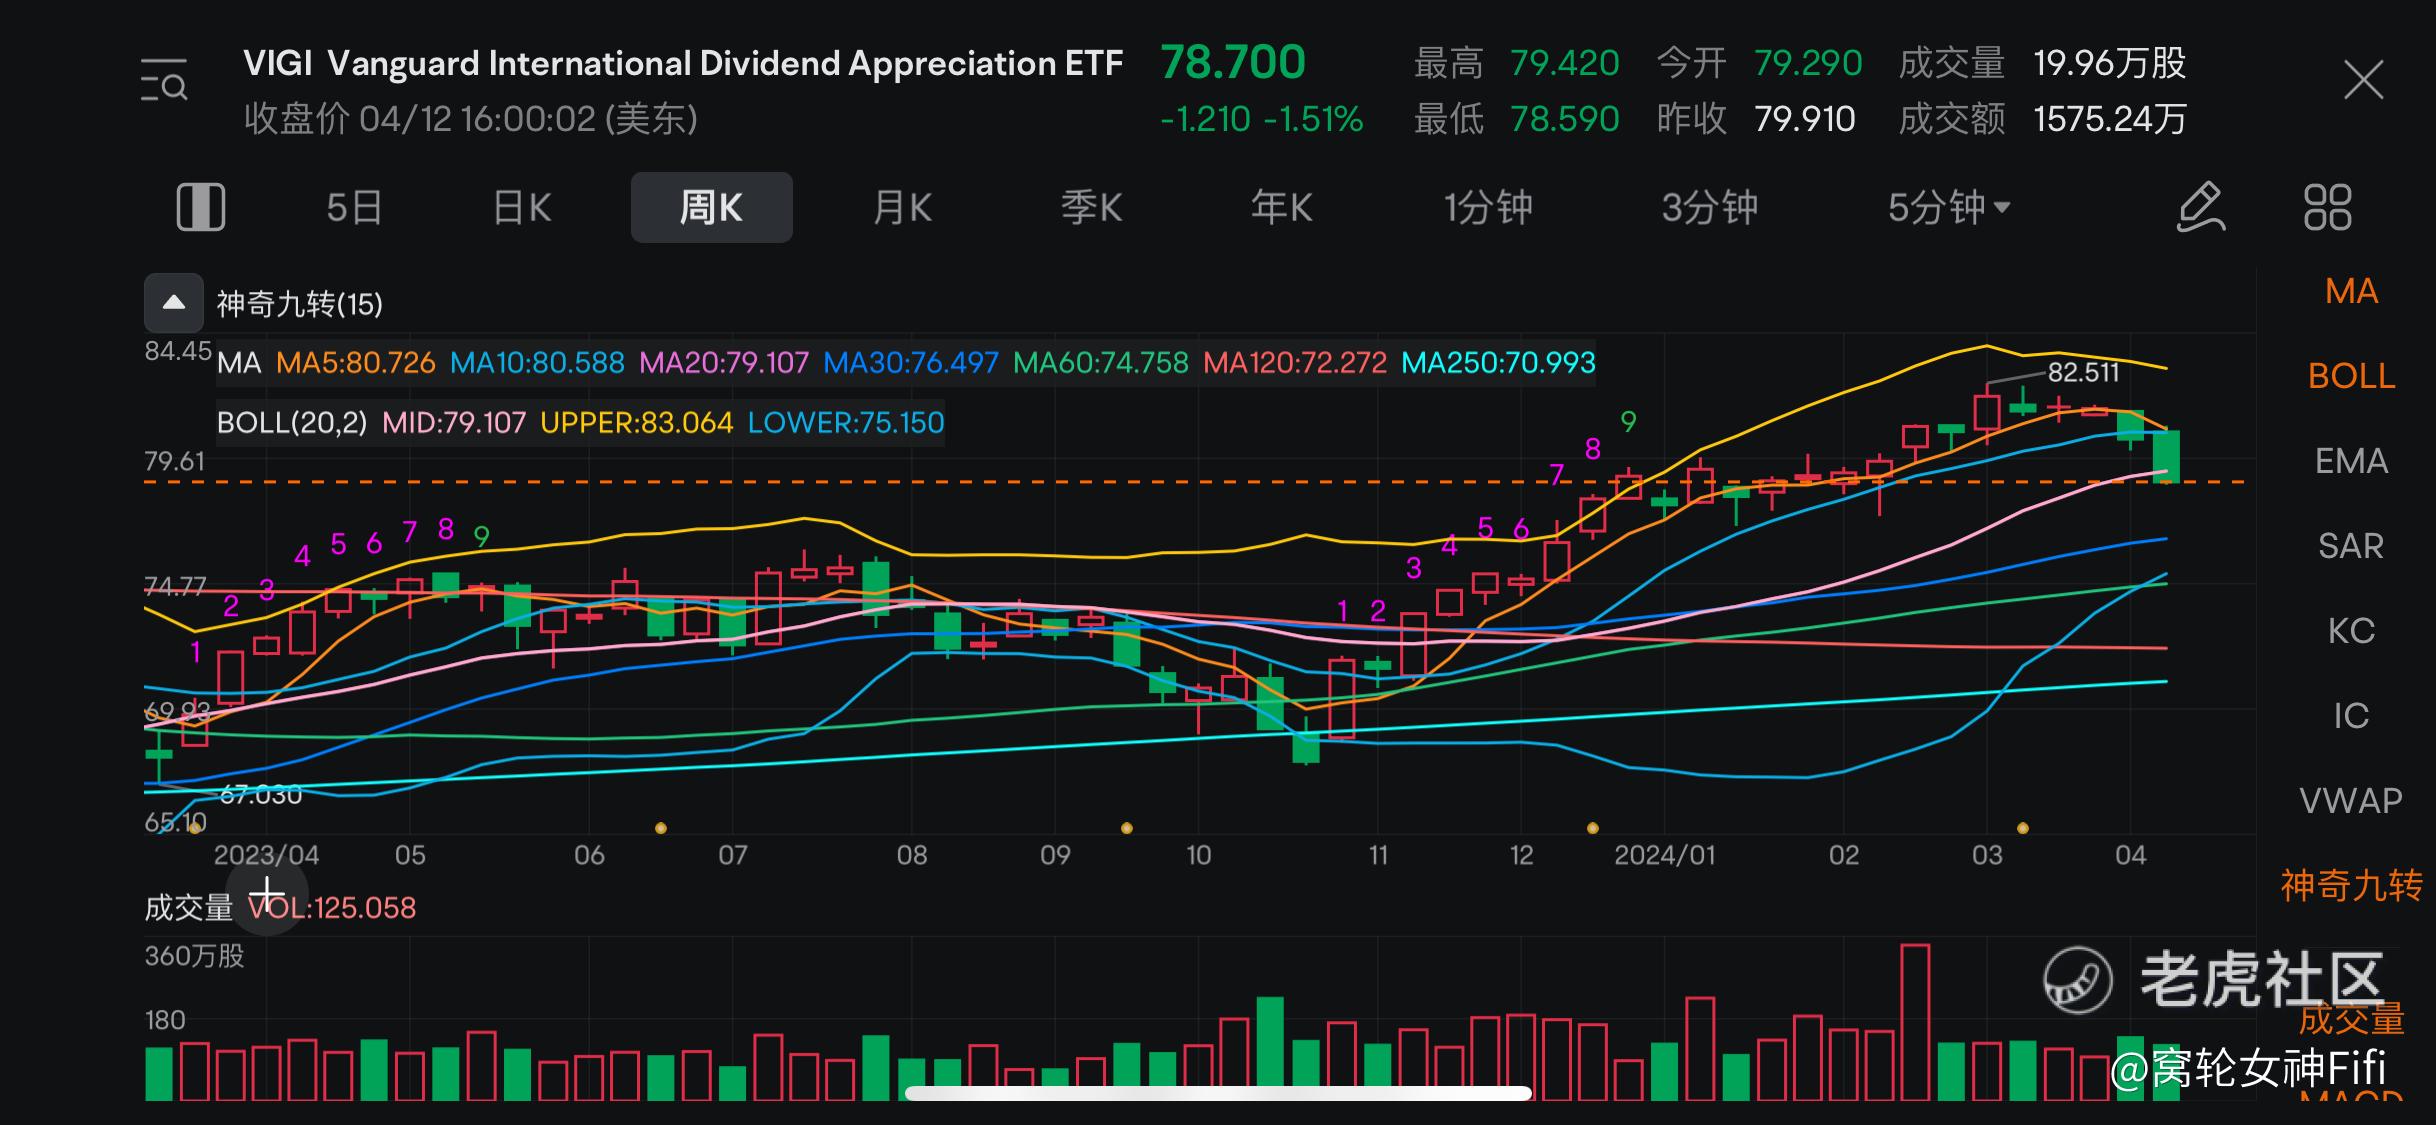Image resolution: width=2436 pixels, height=1125 pixels.
Task: Click the 收盘价 04/12 16:00:02 timestamp
Action: (x=471, y=119)
